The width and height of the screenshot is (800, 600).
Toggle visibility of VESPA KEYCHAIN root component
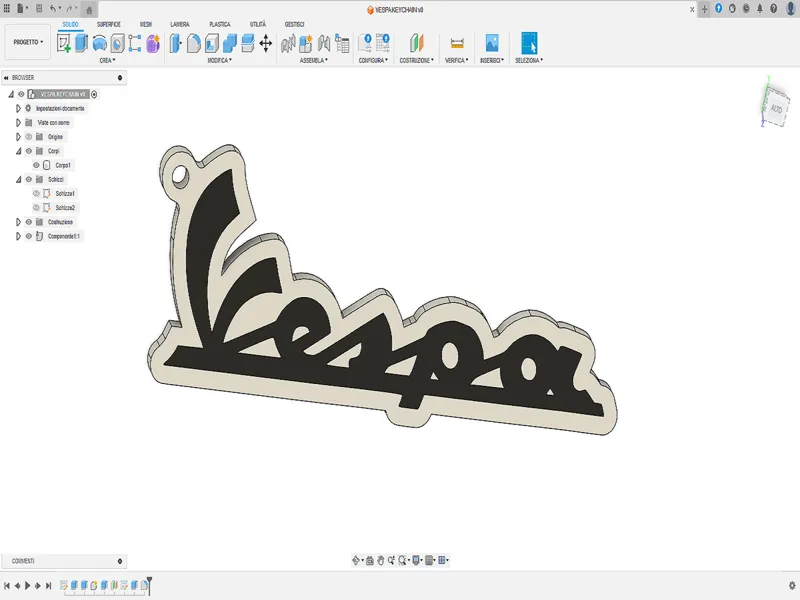21,94
